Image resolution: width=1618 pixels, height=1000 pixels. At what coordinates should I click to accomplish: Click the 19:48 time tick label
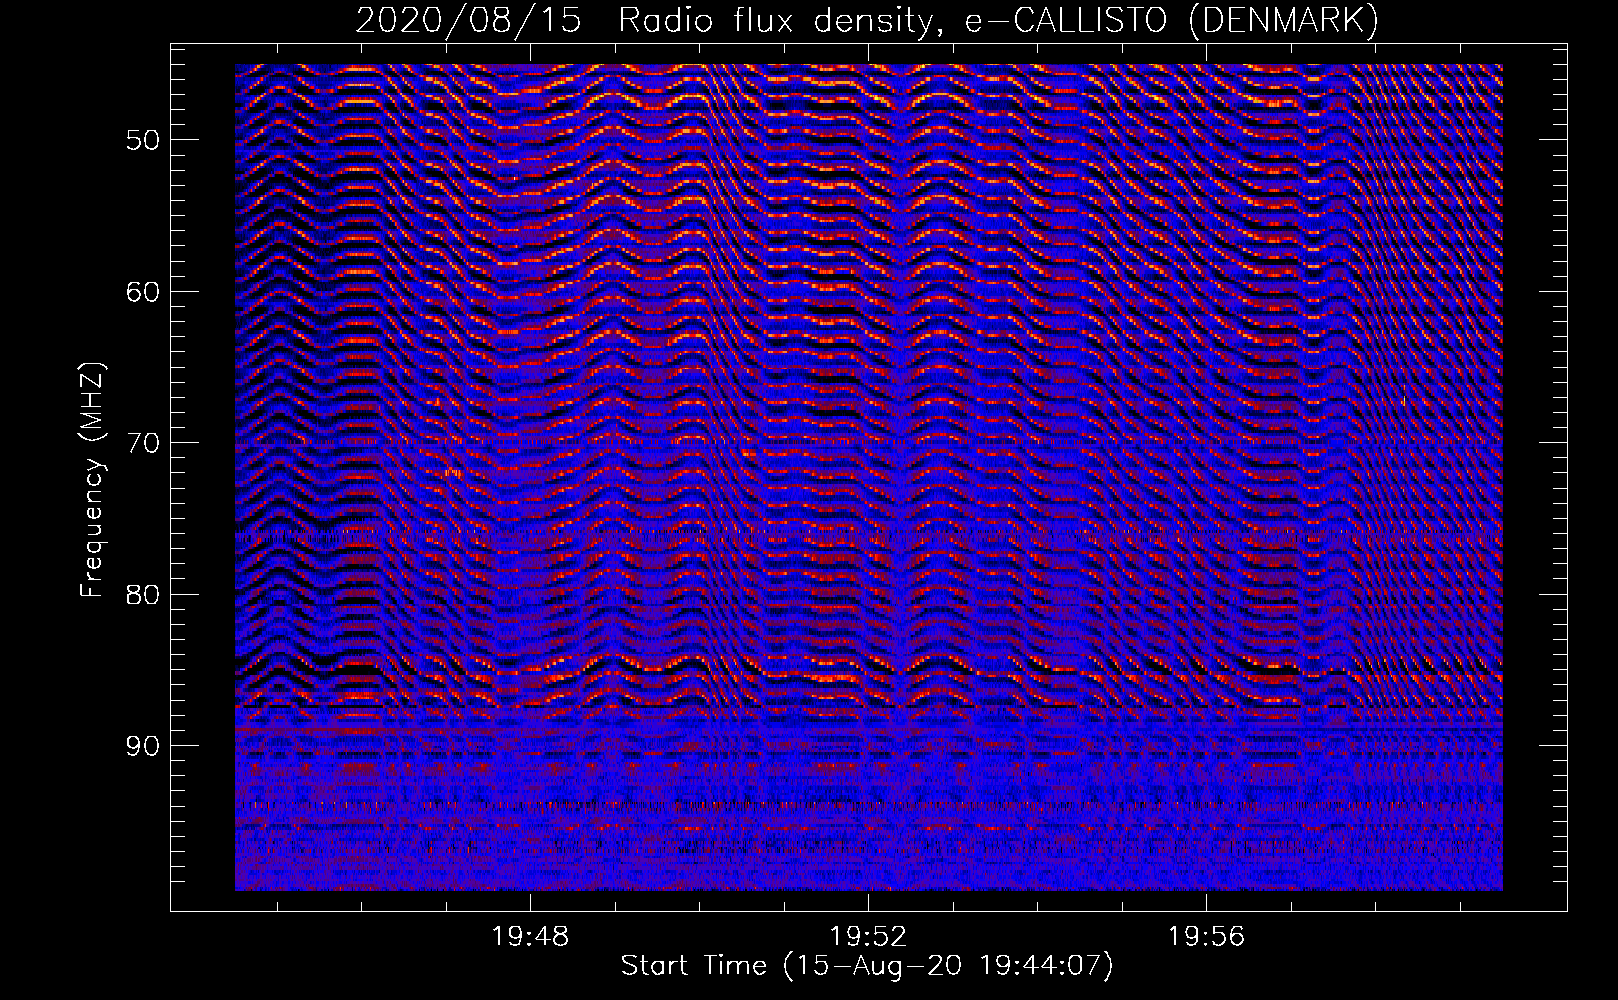[530, 937]
